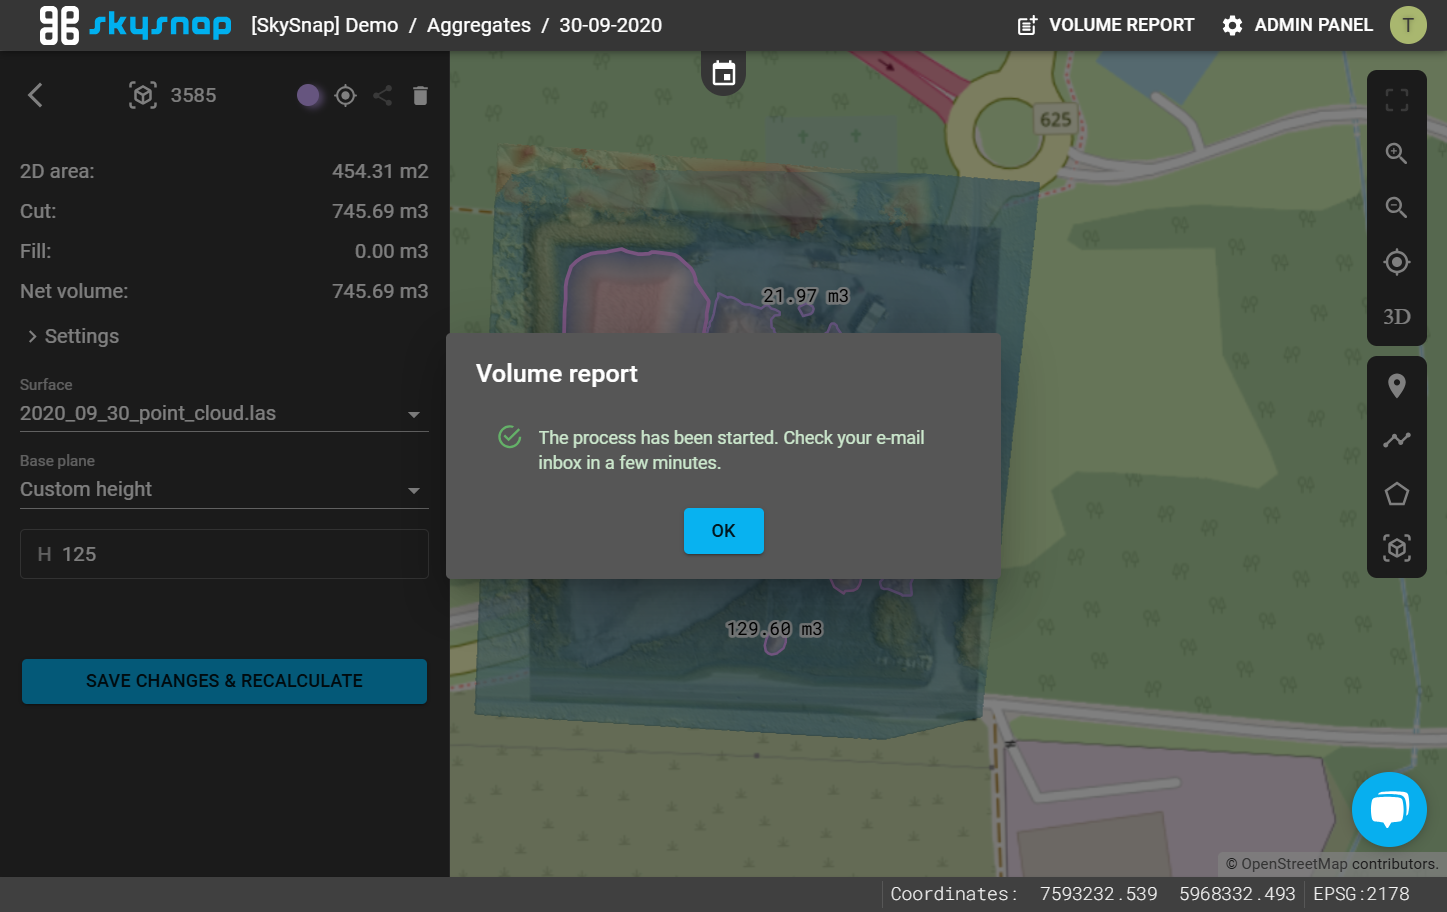Go to the Aggregates breadcrumb
The height and width of the screenshot is (912, 1447).
tap(479, 25)
